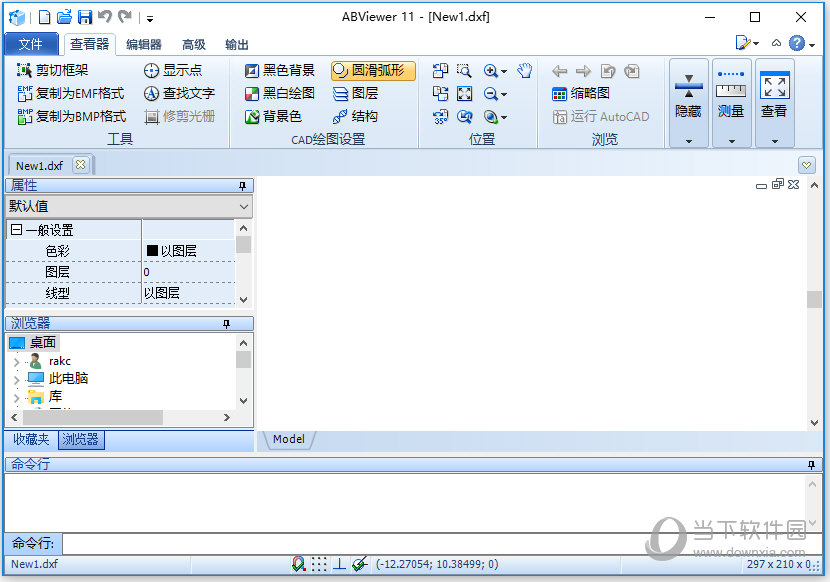Toggle the 黑色背景 black background
The image size is (830, 582).
[279, 70]
